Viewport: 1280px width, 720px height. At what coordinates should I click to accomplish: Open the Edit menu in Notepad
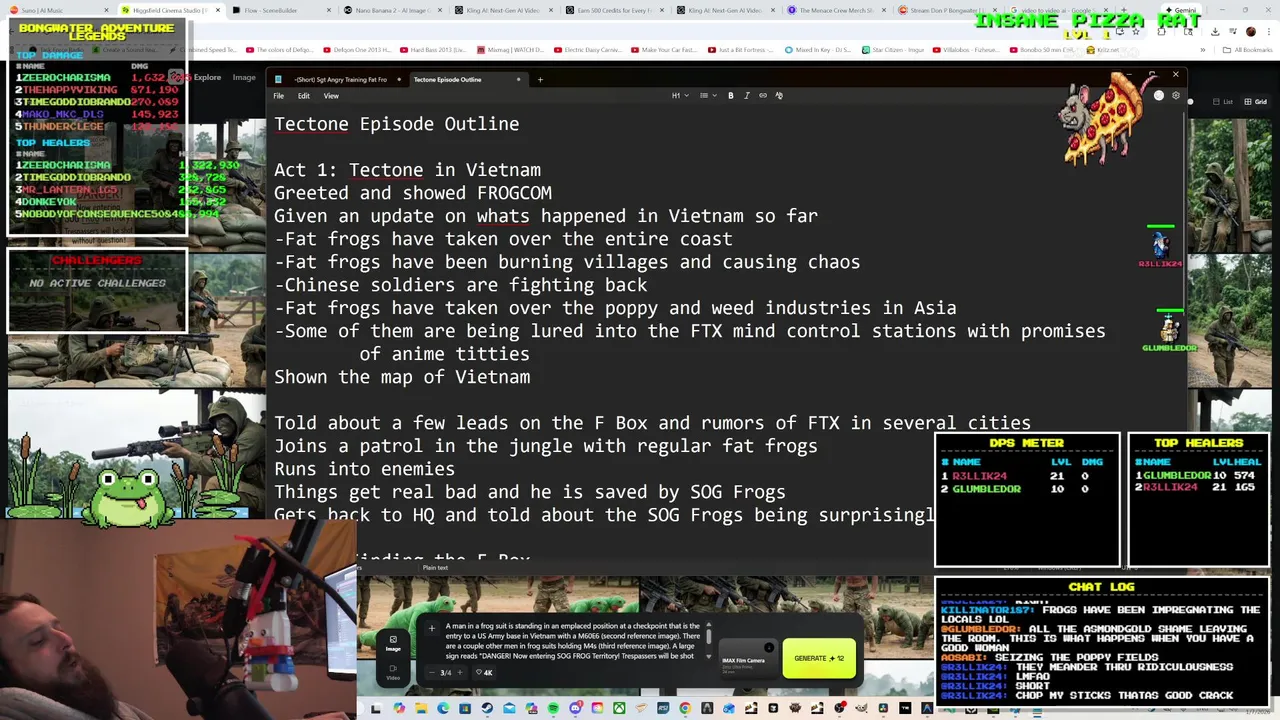tap(303, 96)
